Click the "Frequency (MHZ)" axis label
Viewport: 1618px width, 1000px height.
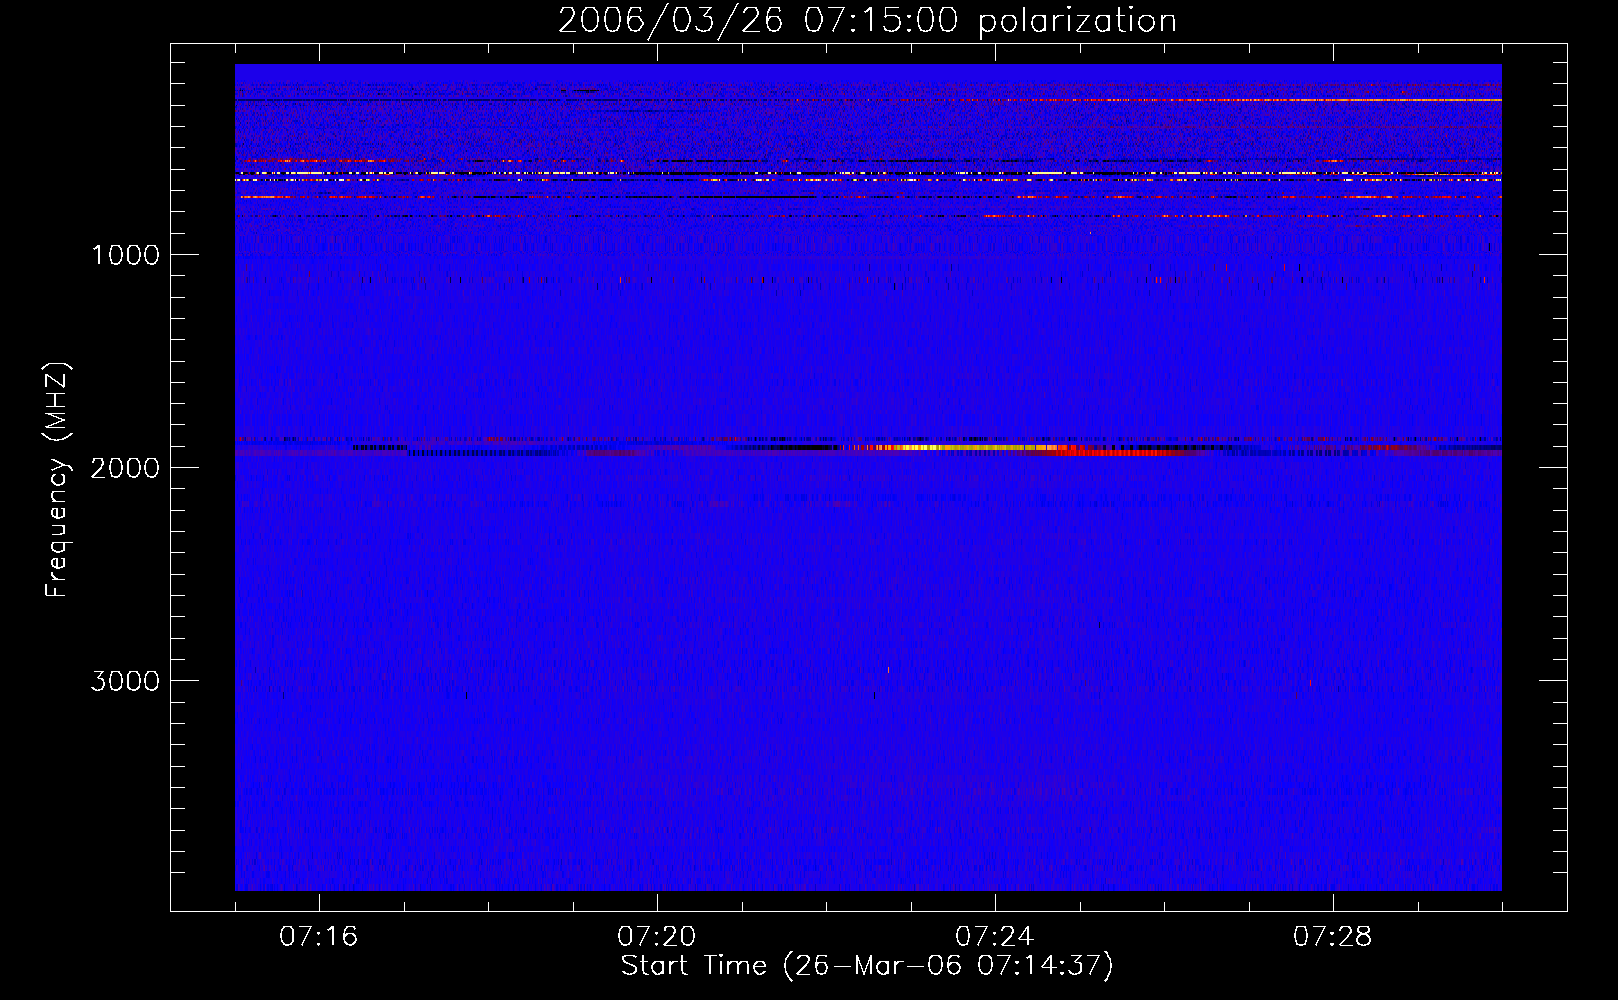click(57, 480)
